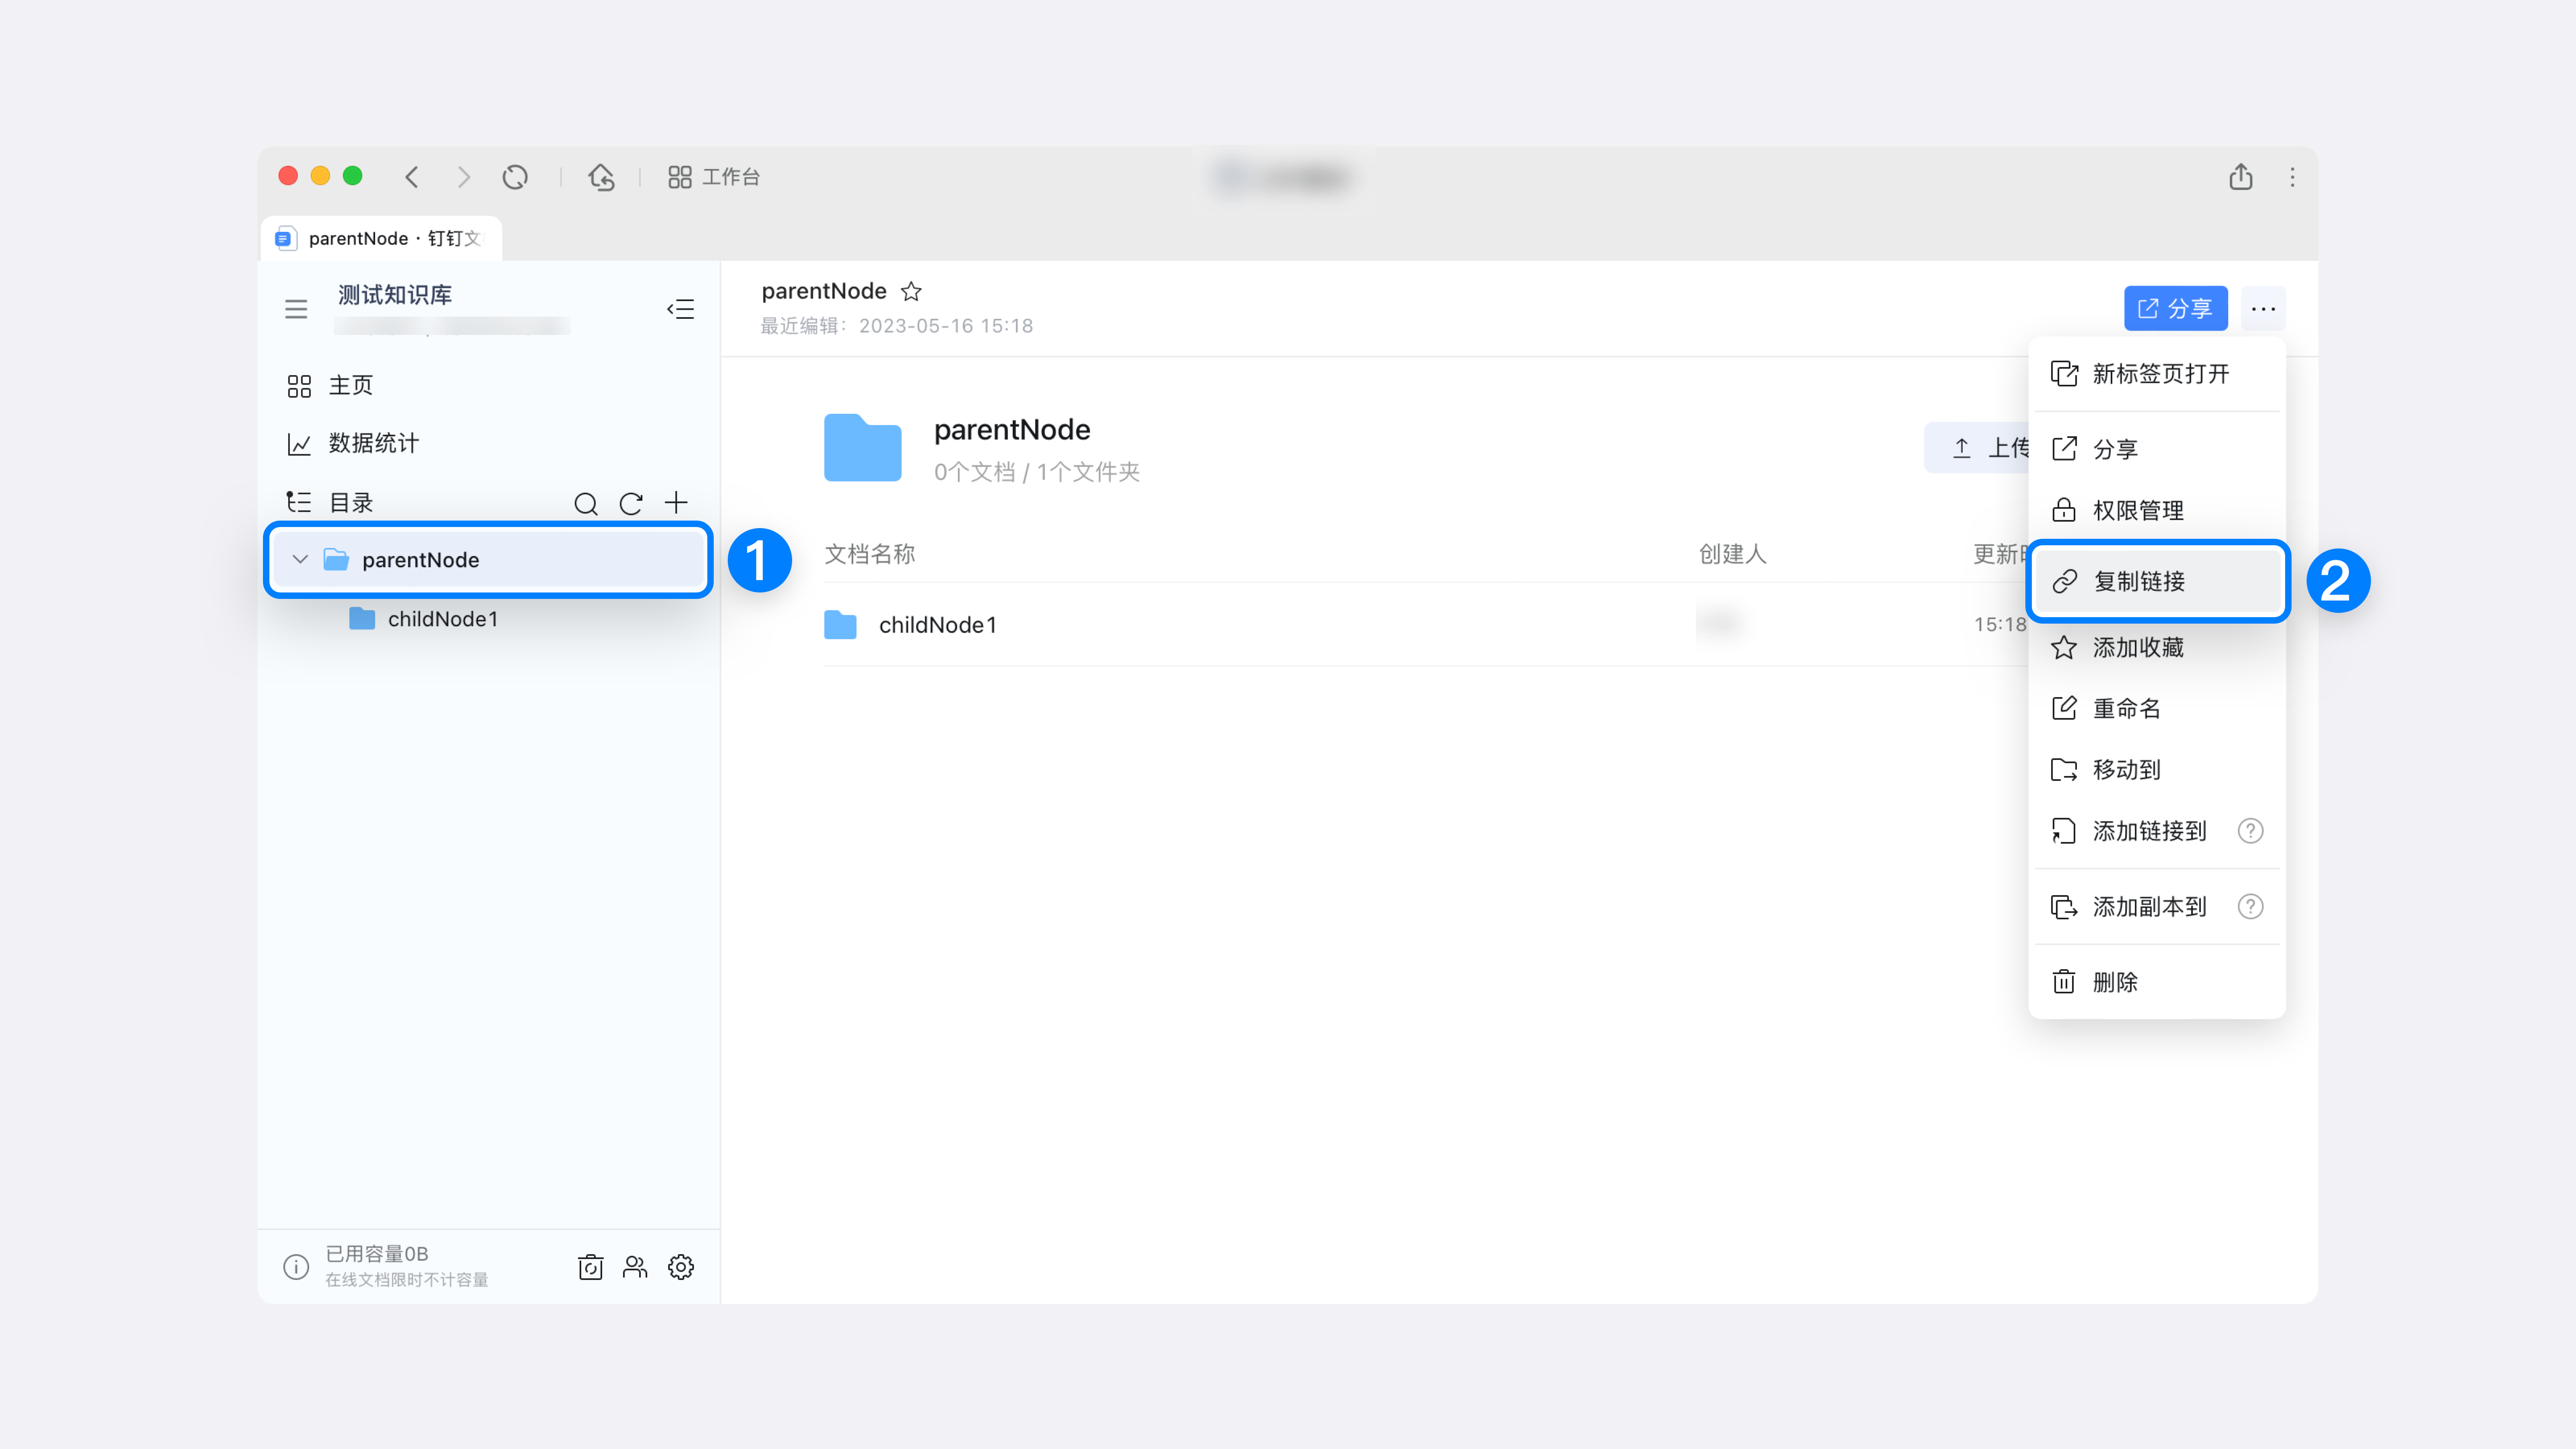This screenshot has width=2576, height=1449.
Task: Open the childNode1 folder row
Action: click(937, 624)
